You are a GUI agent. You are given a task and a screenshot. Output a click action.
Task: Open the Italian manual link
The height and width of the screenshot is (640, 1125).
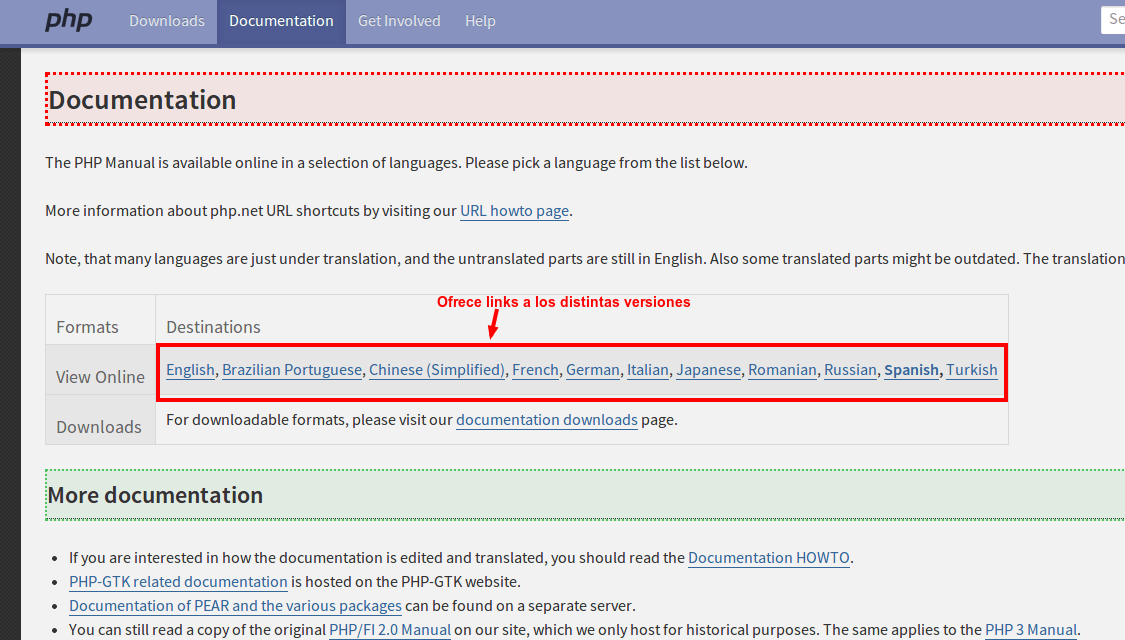tap(648, 370)
